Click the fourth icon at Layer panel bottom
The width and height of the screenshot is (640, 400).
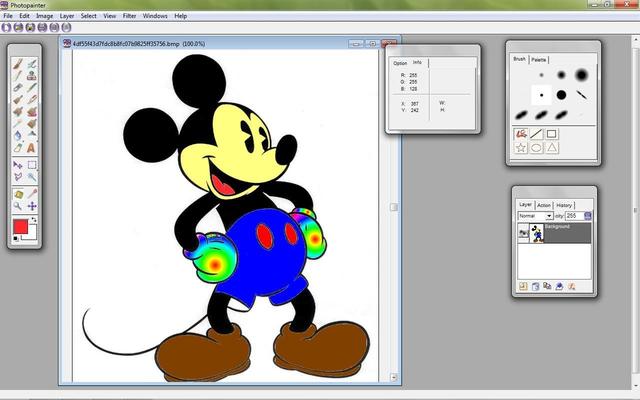(x=559, y=287)
